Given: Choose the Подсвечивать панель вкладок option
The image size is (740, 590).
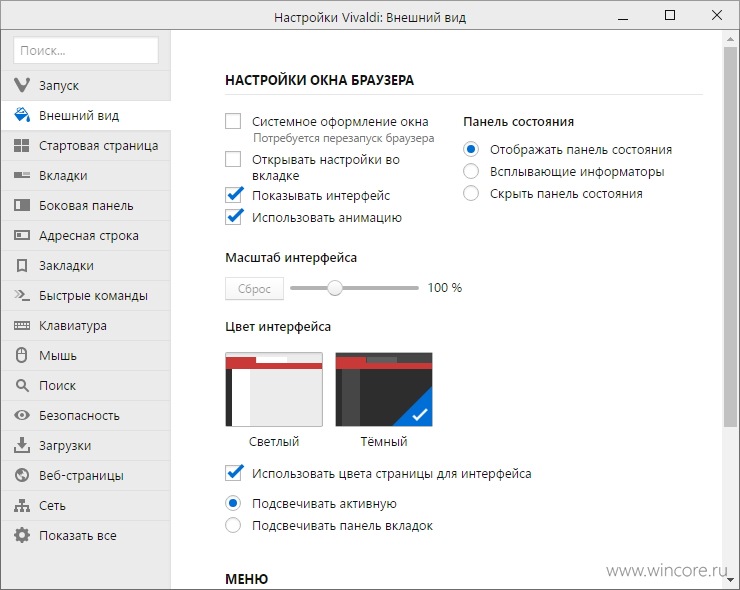Looking at the screenshot, I should click(x=233, y=525).
